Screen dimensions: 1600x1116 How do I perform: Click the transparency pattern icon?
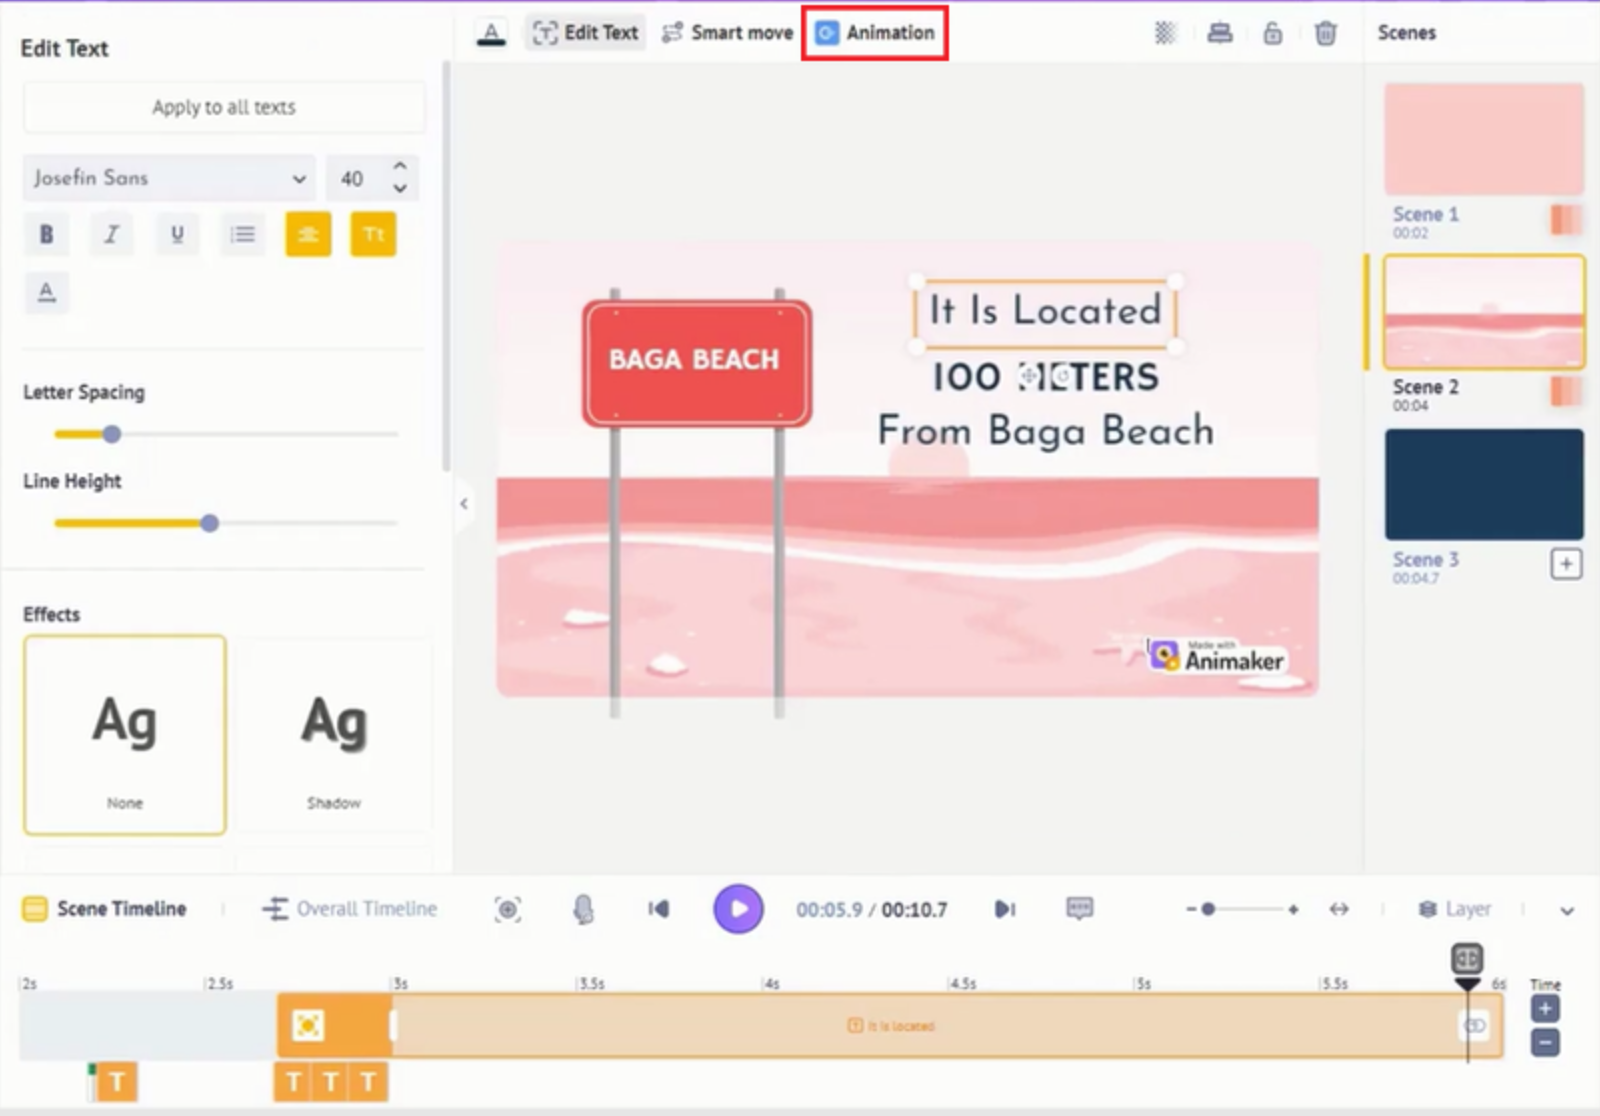(x=1166, y=32)
